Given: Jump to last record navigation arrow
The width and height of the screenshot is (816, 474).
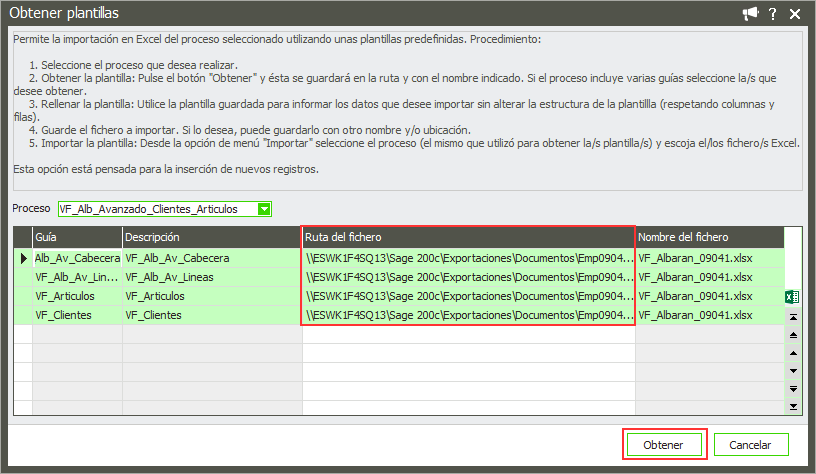Looking at the screenshot, I should [x=793, y=406].
